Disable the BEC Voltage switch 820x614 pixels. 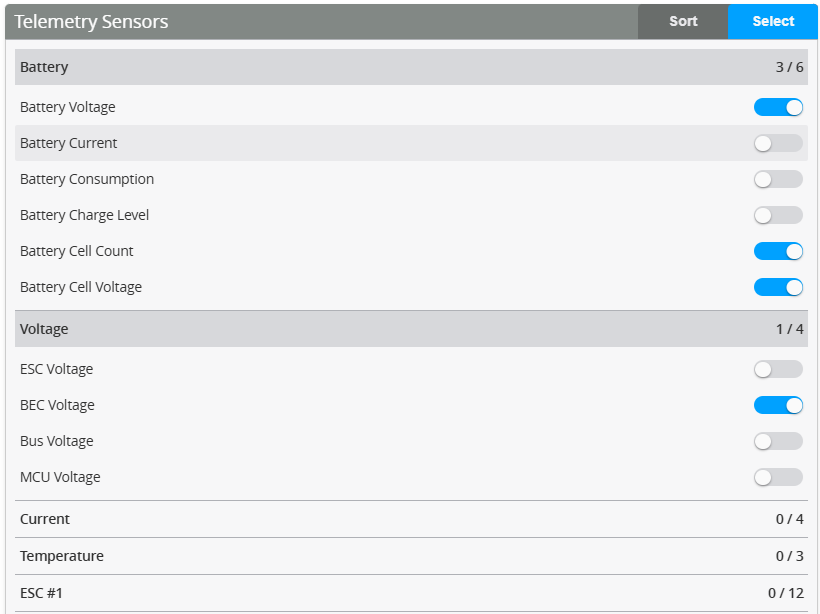pyautogui.click(x=778, y=405)
